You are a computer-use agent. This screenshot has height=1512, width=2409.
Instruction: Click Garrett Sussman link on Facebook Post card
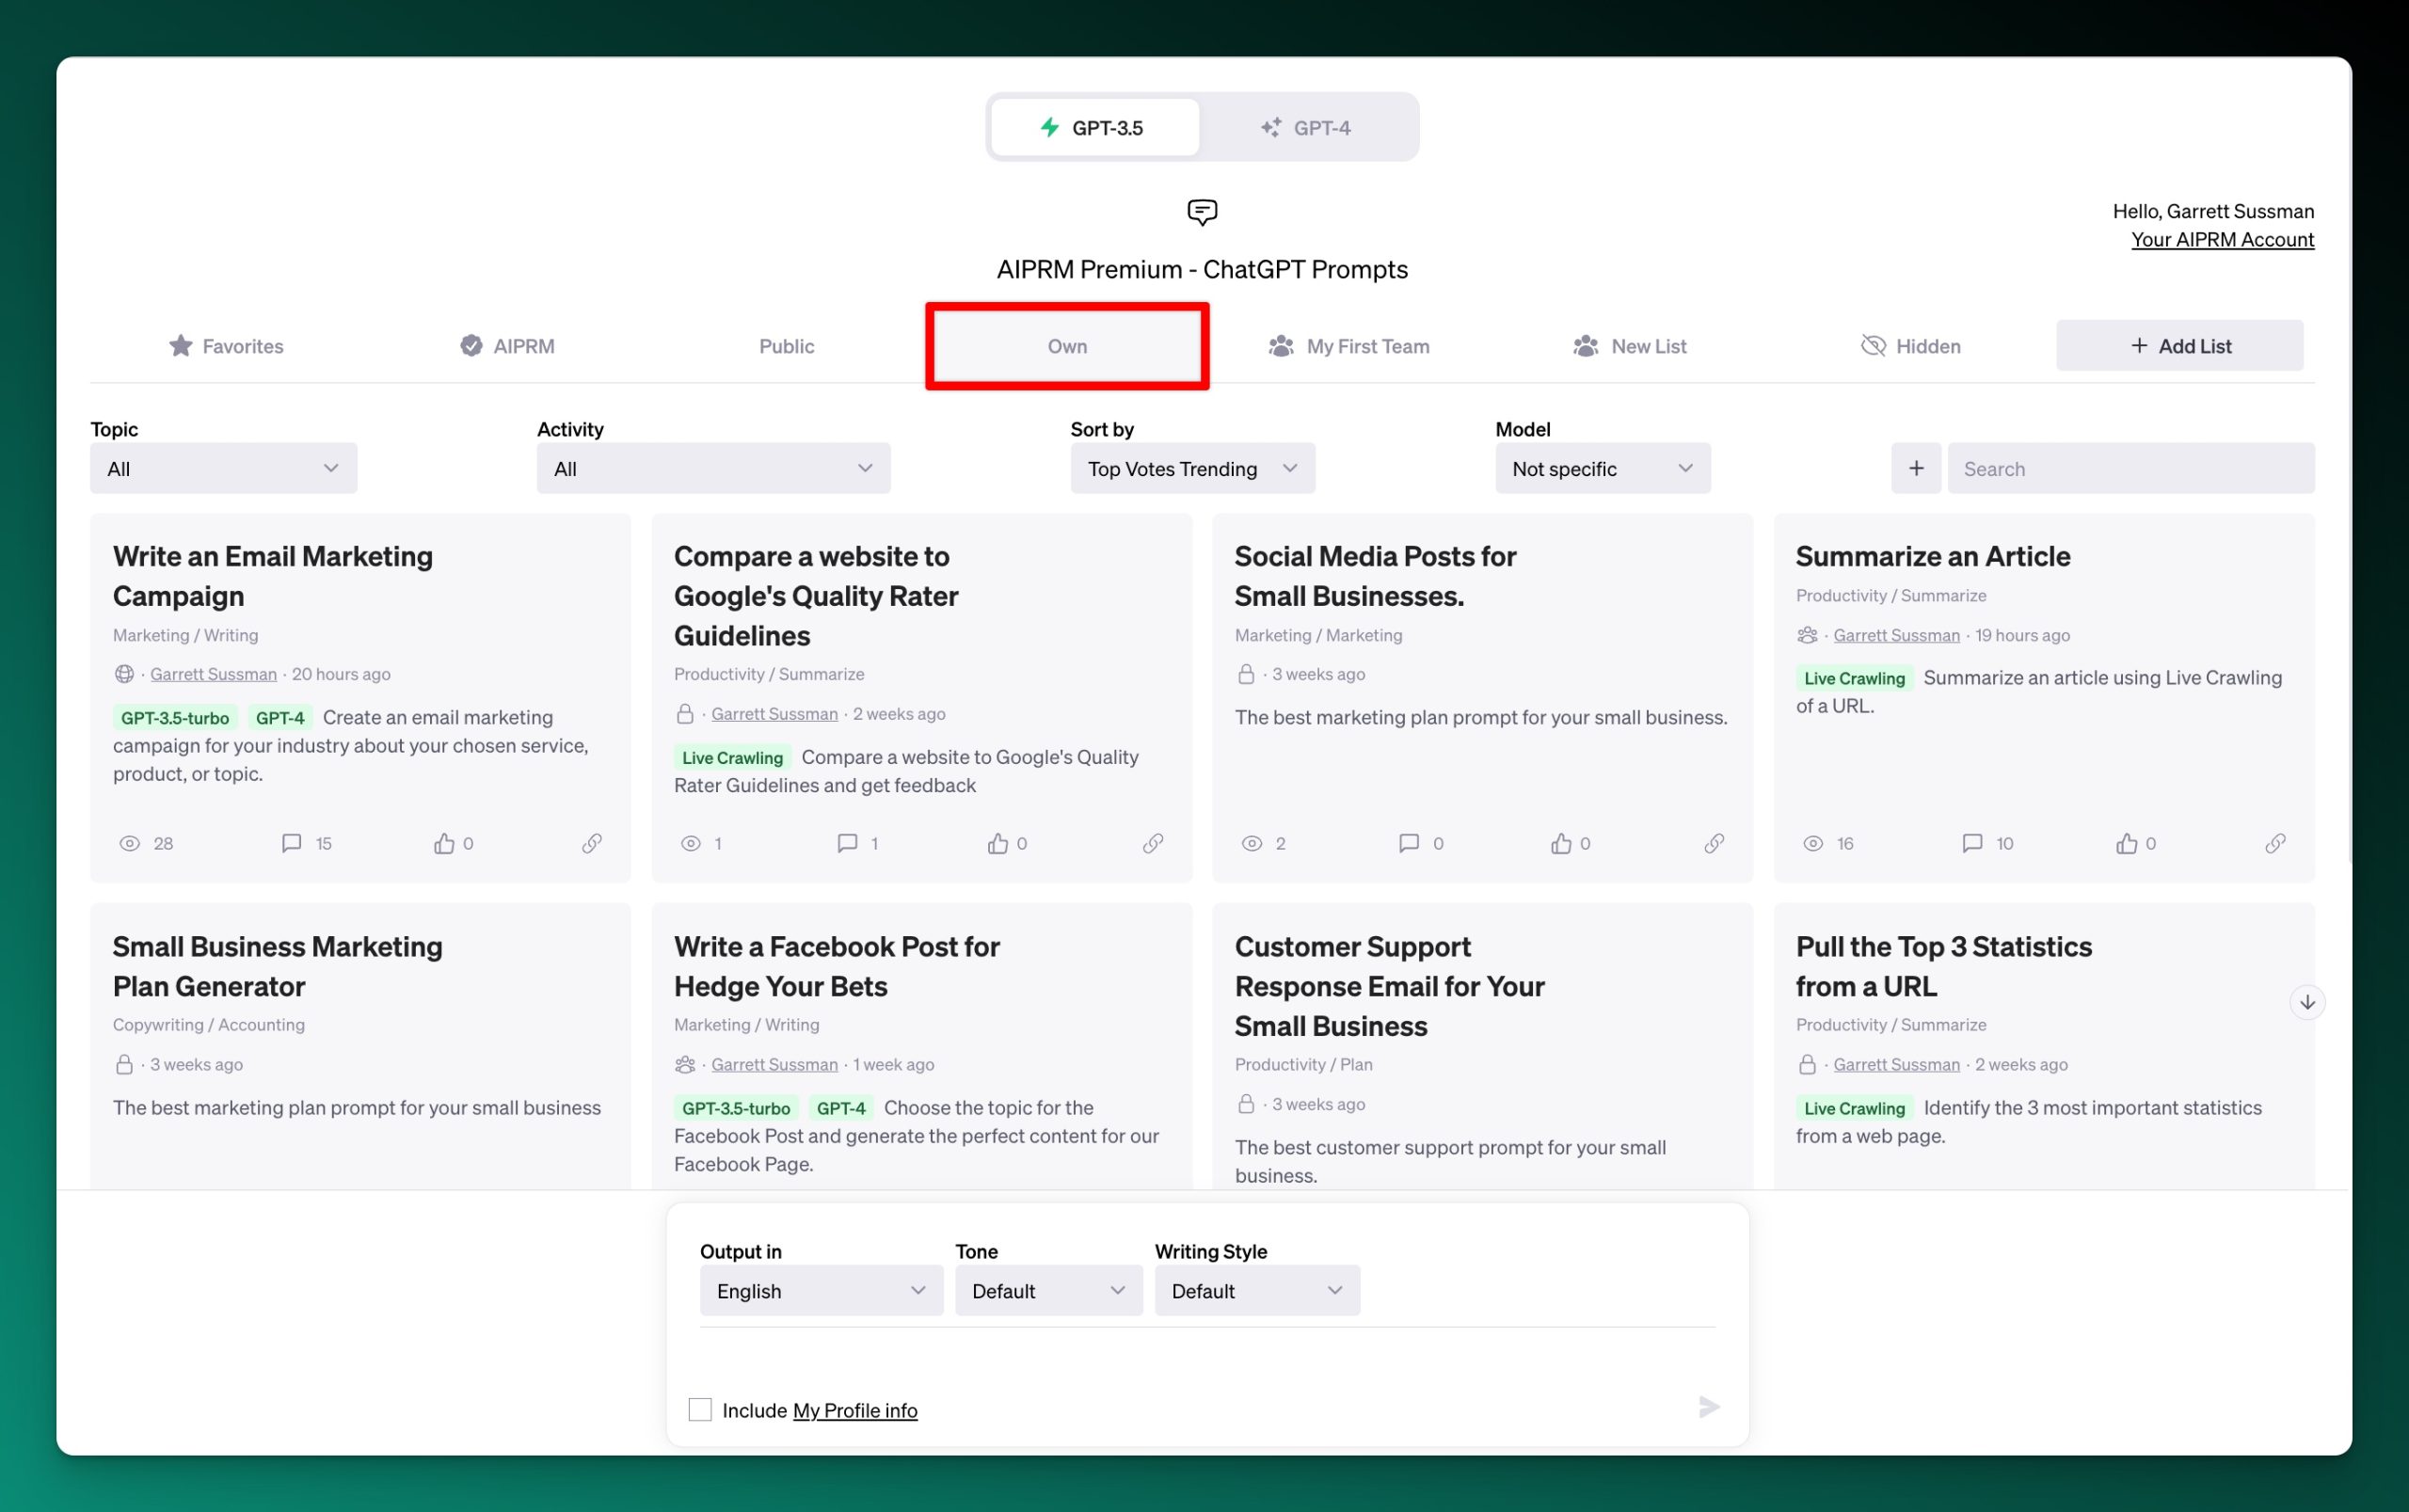pyautogui.click(x=774, y=1064)
